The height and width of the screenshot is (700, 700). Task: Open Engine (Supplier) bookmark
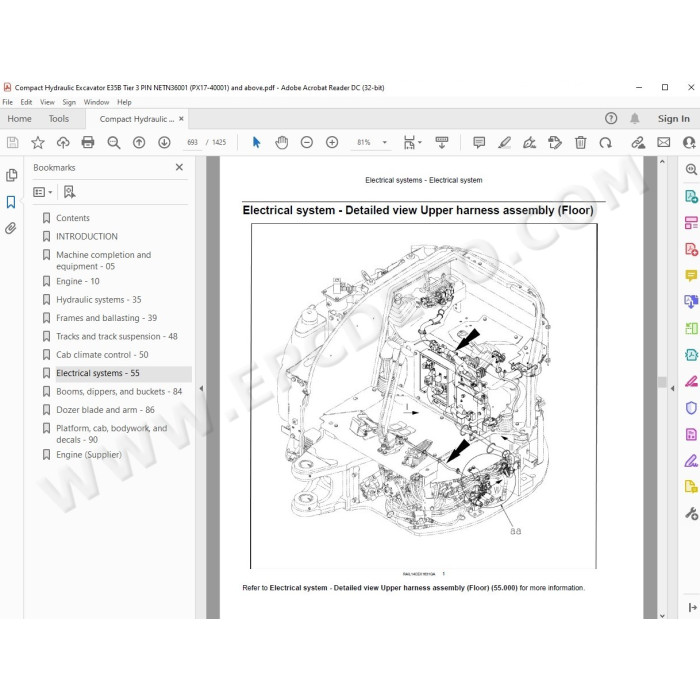click(89, 454)
